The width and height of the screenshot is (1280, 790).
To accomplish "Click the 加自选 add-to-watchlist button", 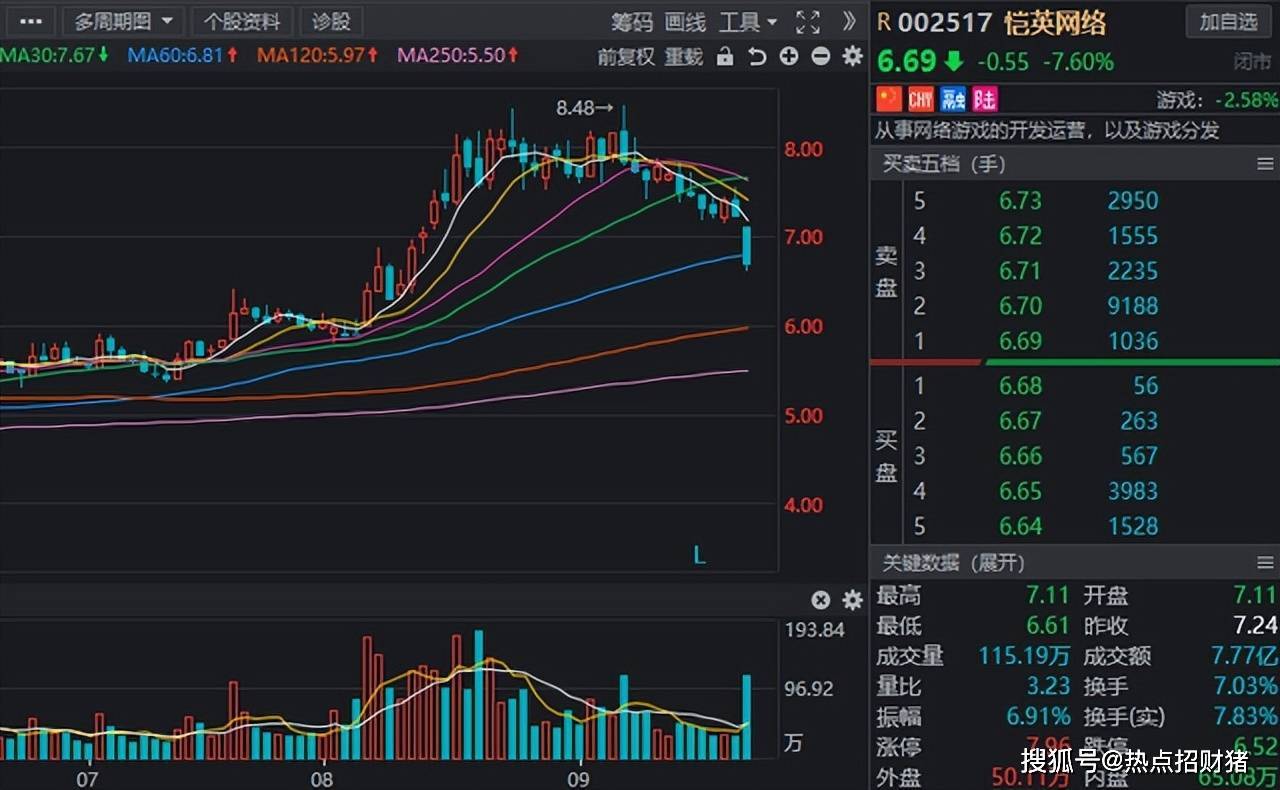I will point(1228,21).
